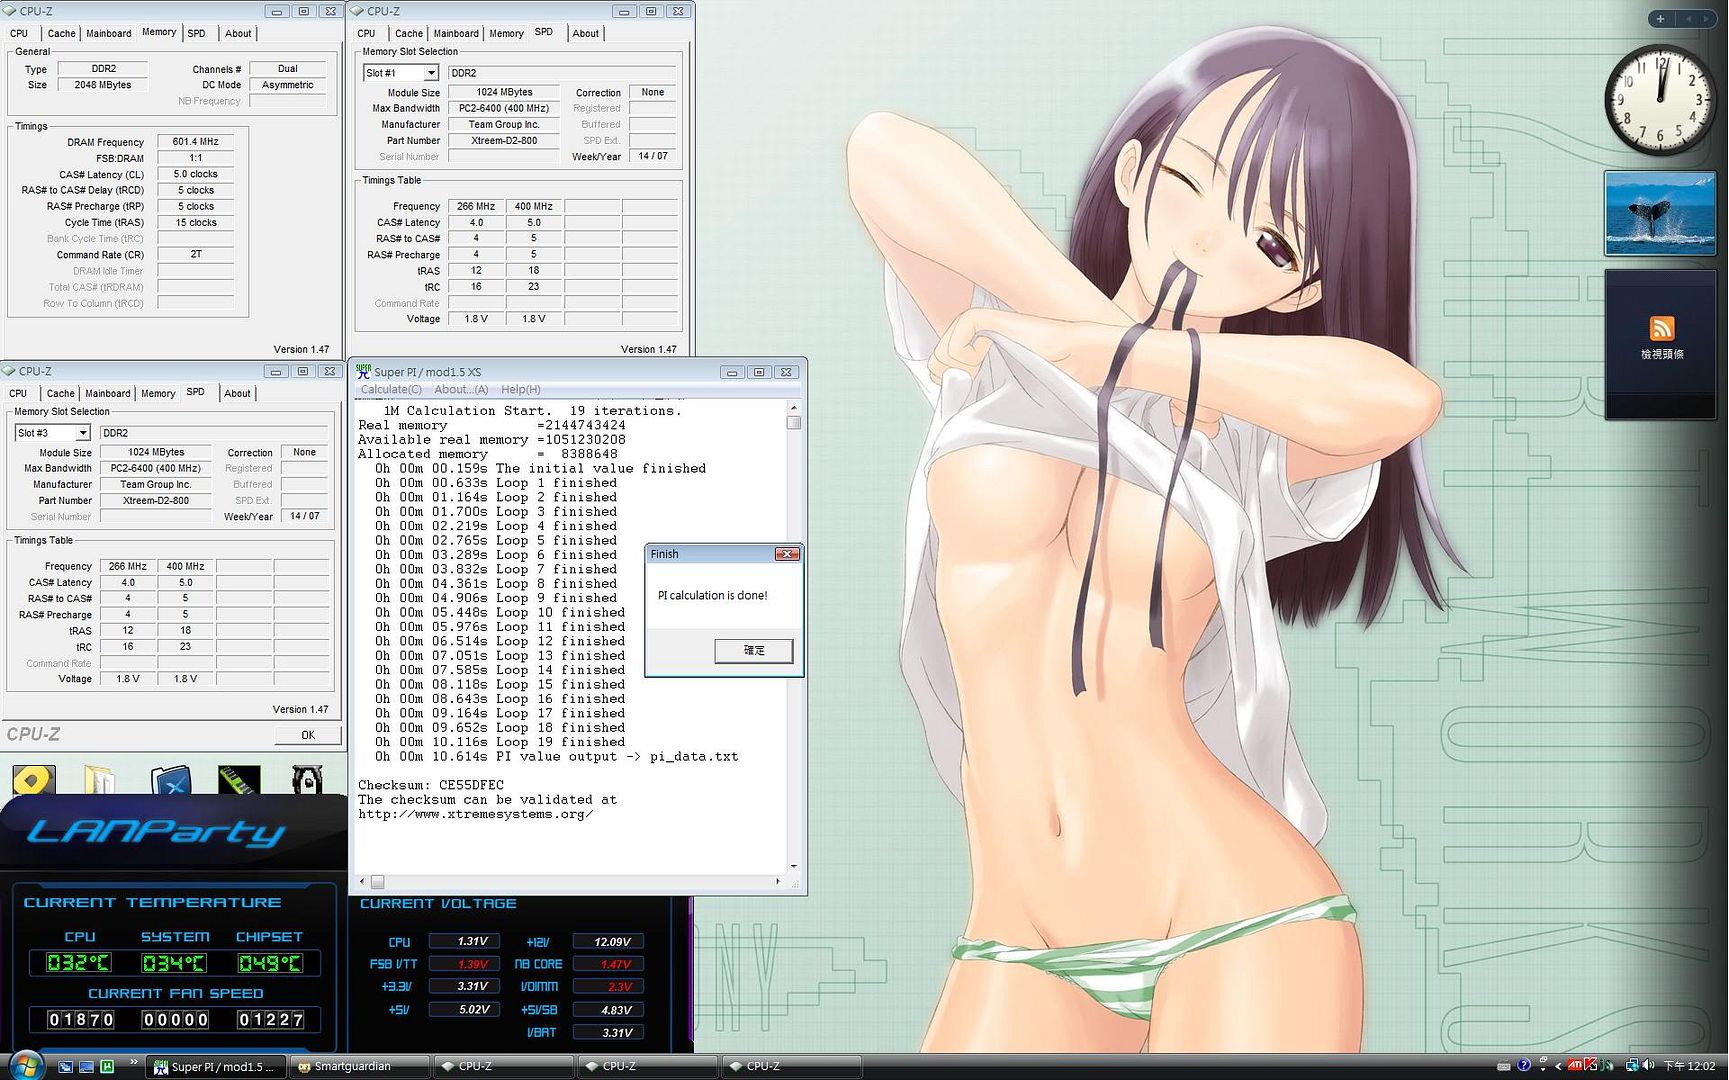Click the ATI tray icon
Screen dimensions: 1729x1080
click(1574, 1066)
